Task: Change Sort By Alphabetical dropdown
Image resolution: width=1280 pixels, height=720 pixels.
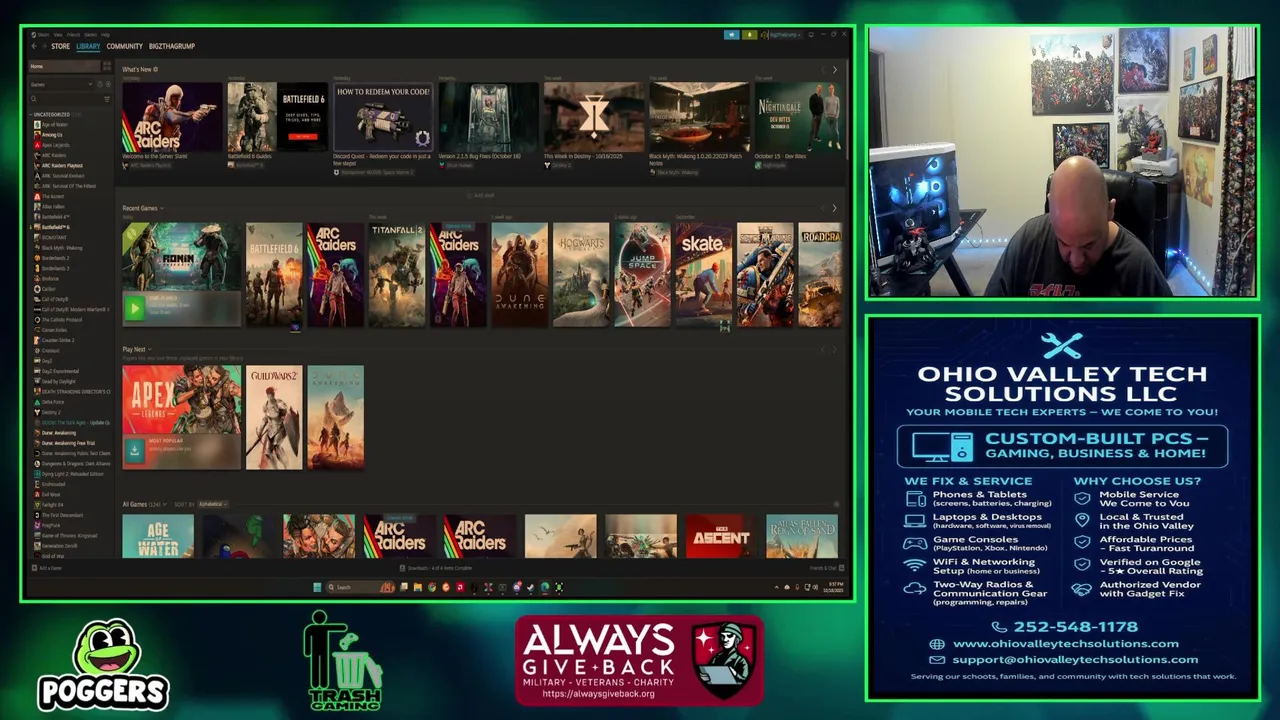Action: [213, 504]
